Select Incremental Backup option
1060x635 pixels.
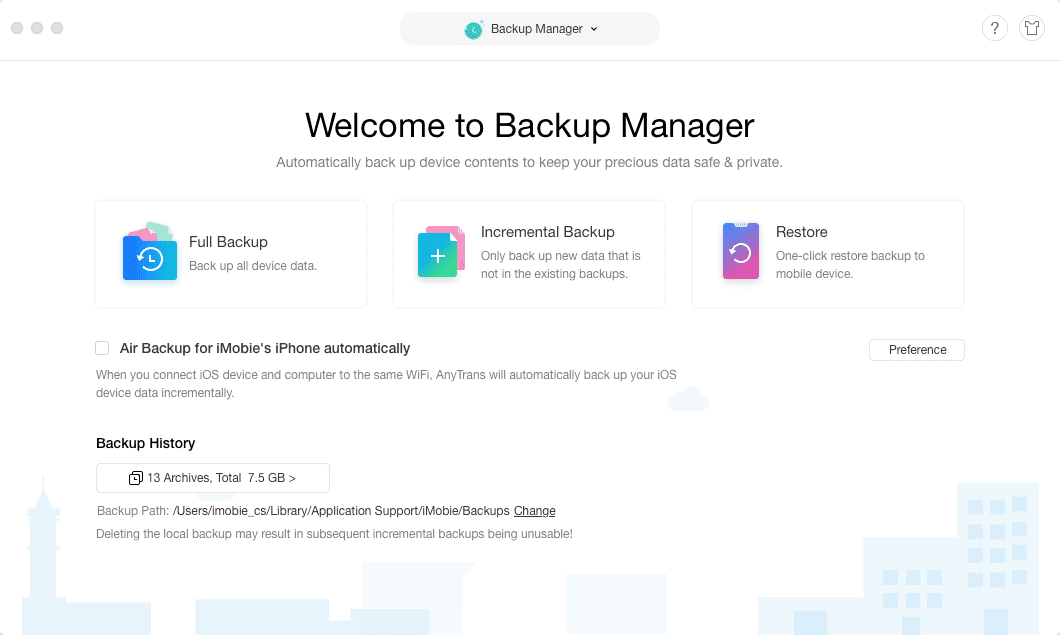(528, 253)
